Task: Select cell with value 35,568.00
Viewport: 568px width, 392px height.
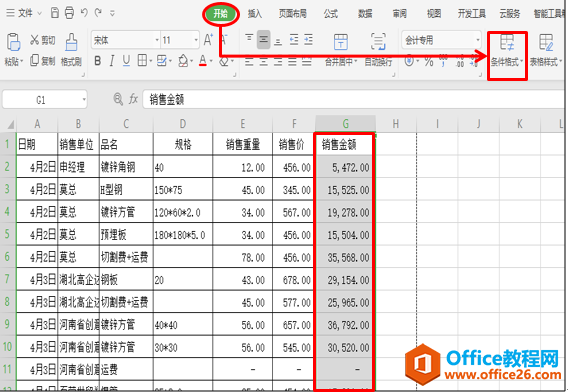Action: tap(344, 257)
